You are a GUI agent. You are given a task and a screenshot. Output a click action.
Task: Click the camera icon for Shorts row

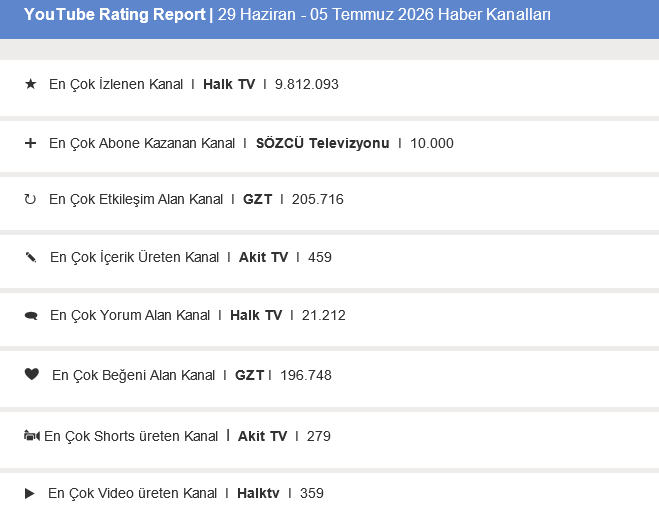point(32,436)
